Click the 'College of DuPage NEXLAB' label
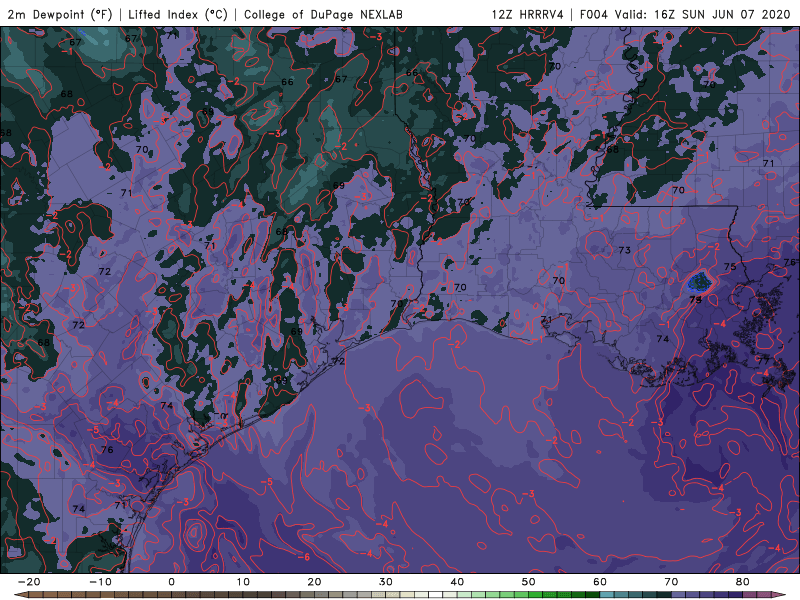 323,14
